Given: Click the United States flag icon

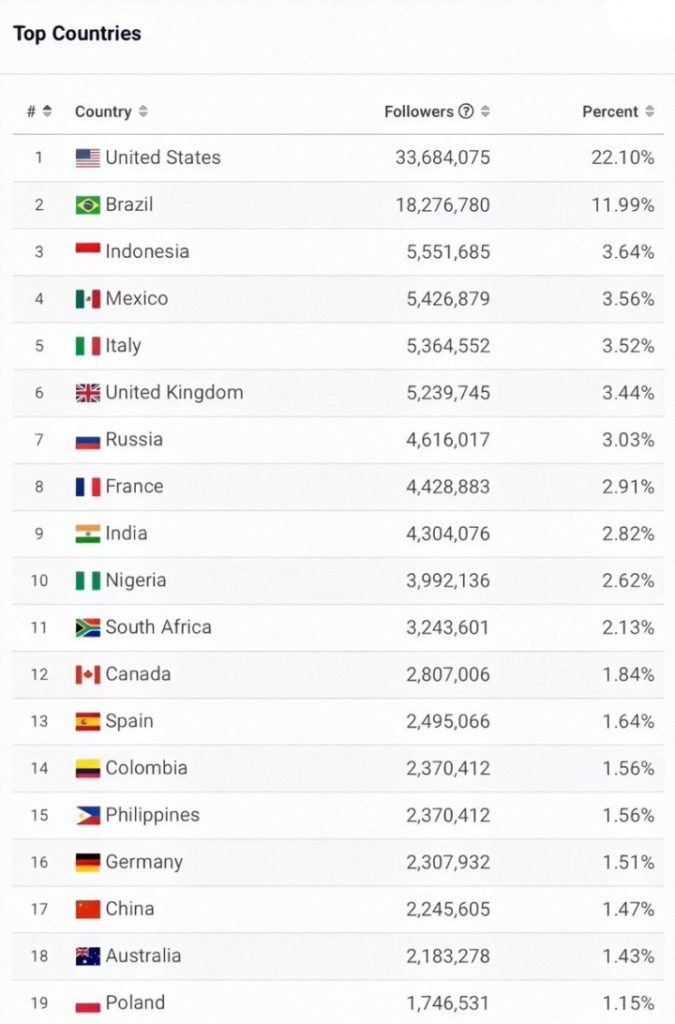Looking at the screenshot, I should [x=87, y=158].
